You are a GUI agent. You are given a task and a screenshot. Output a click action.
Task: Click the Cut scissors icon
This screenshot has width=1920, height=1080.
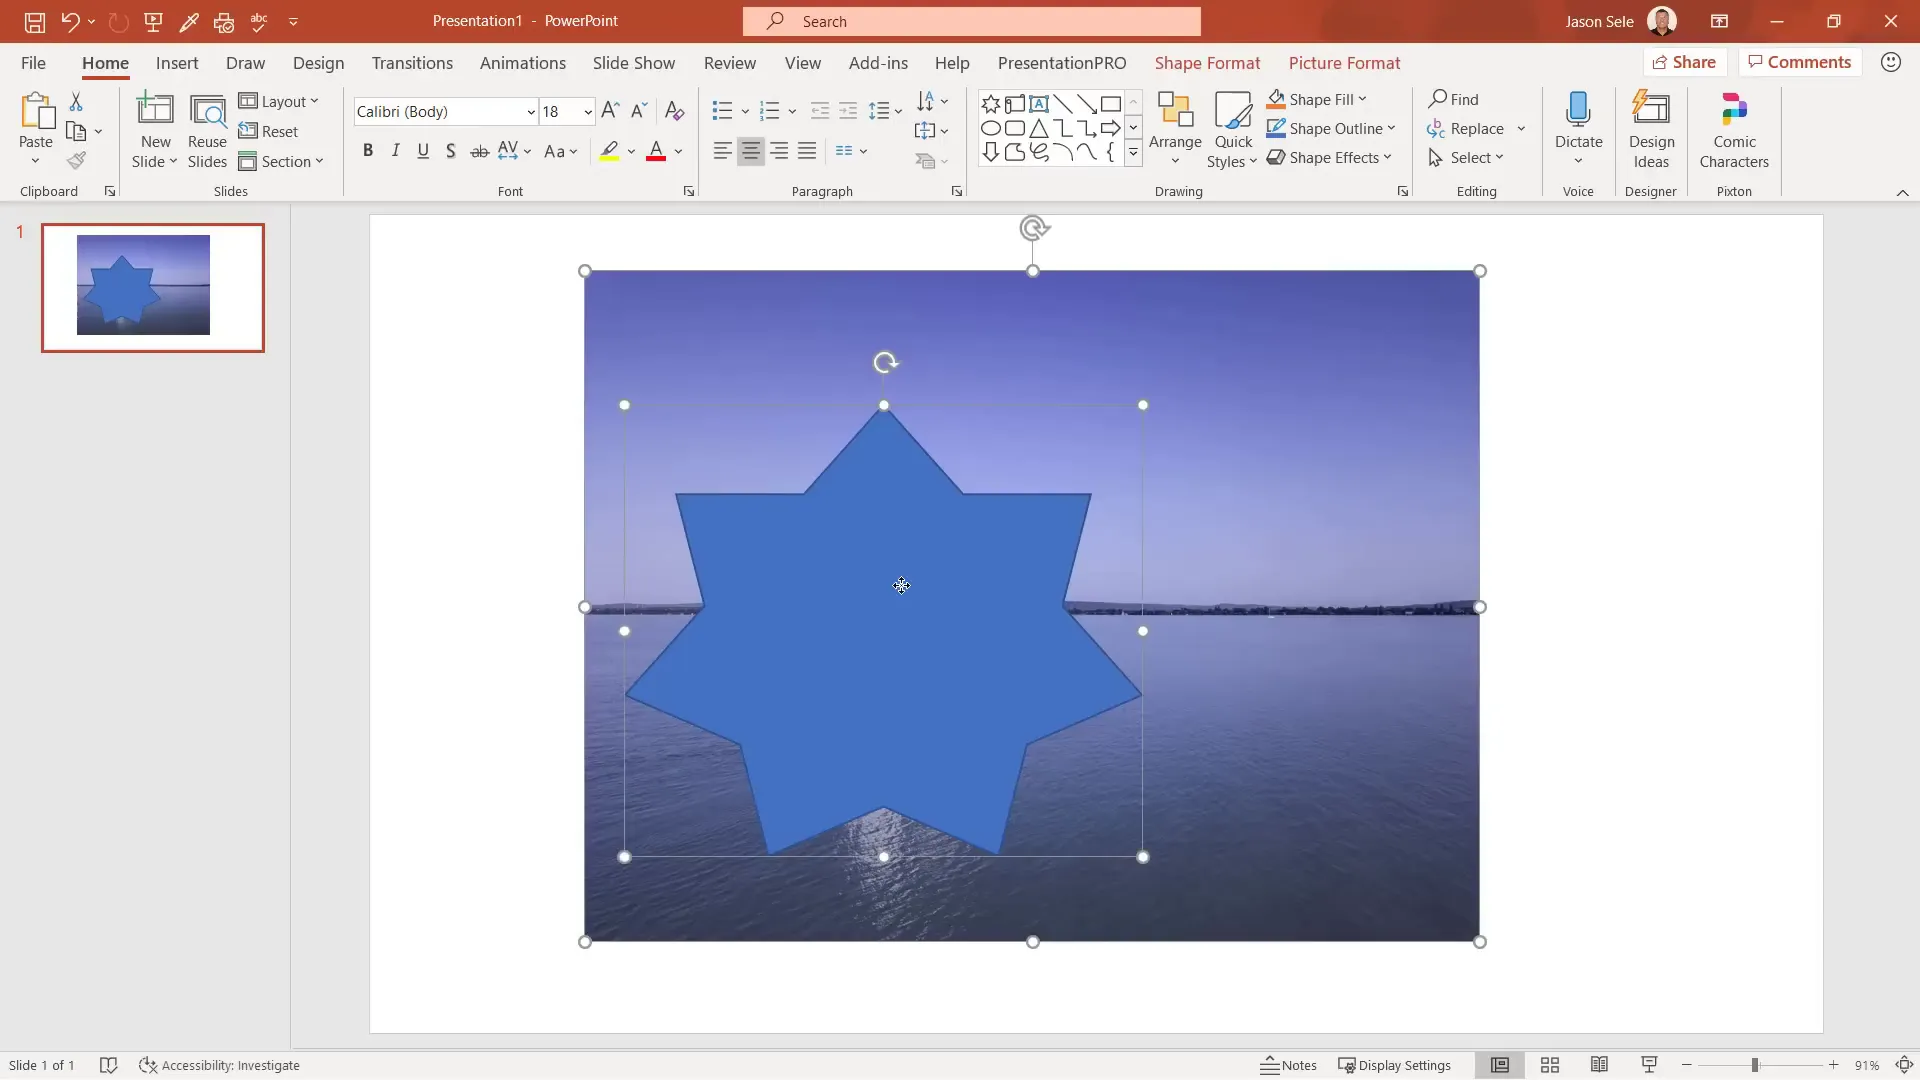point(76,101)
